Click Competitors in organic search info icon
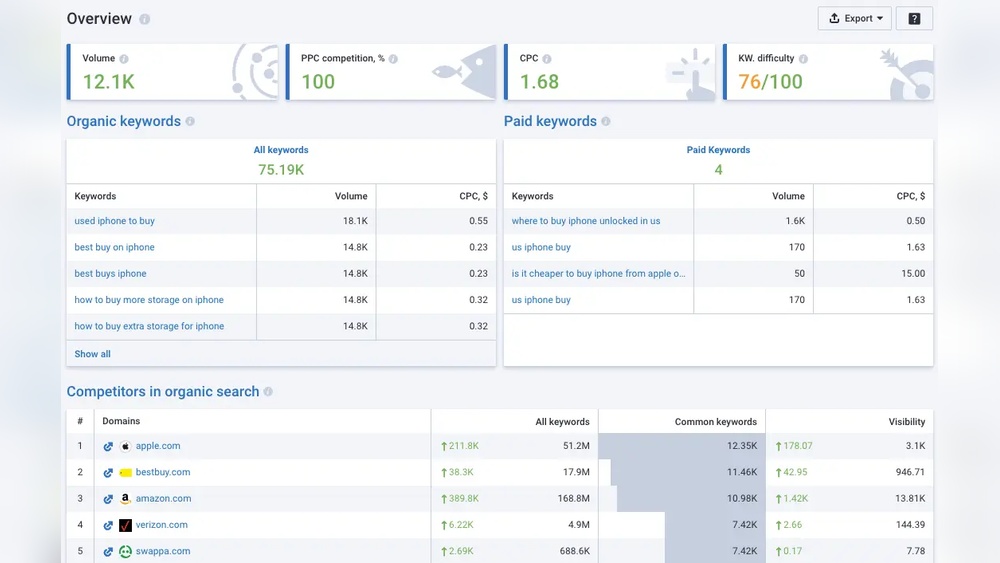The image size is (1000, 563). (x=268, y=391)
